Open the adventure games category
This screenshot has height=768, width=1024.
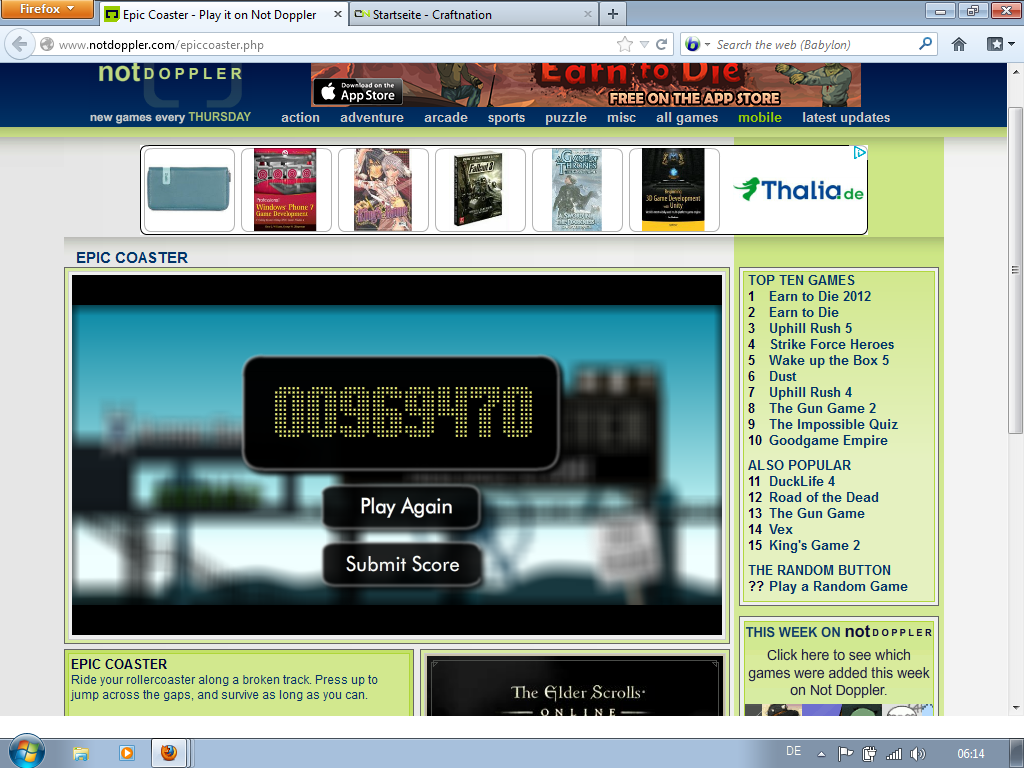point(372,118)
